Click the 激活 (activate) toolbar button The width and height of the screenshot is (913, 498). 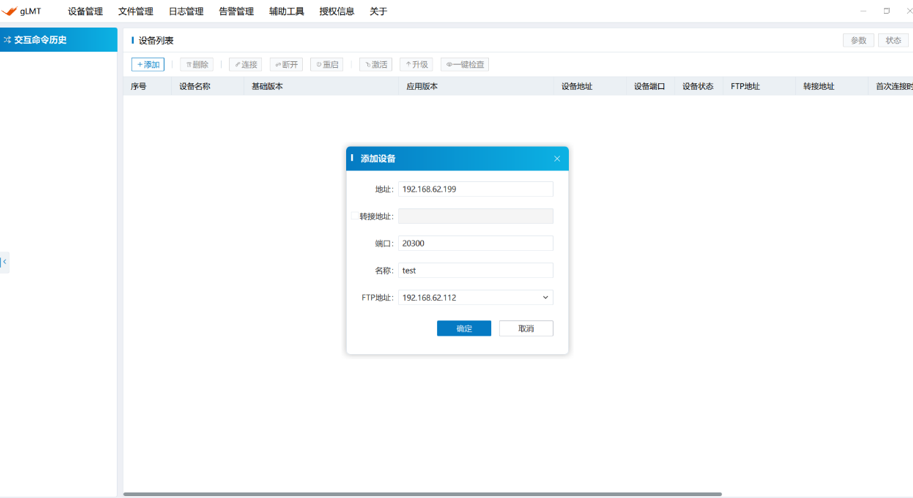coord(376,65)
